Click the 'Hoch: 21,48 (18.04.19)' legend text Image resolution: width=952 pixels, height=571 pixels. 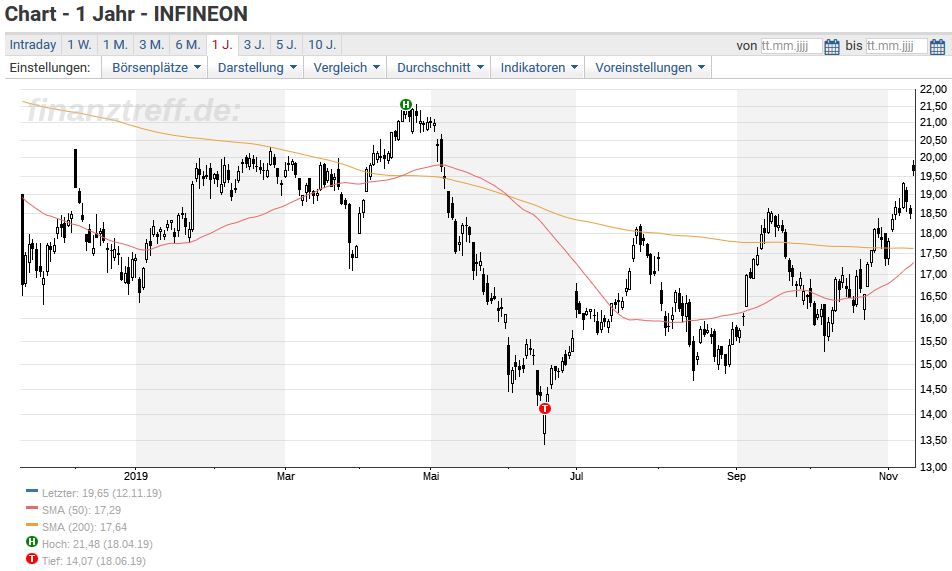(97, 544)
